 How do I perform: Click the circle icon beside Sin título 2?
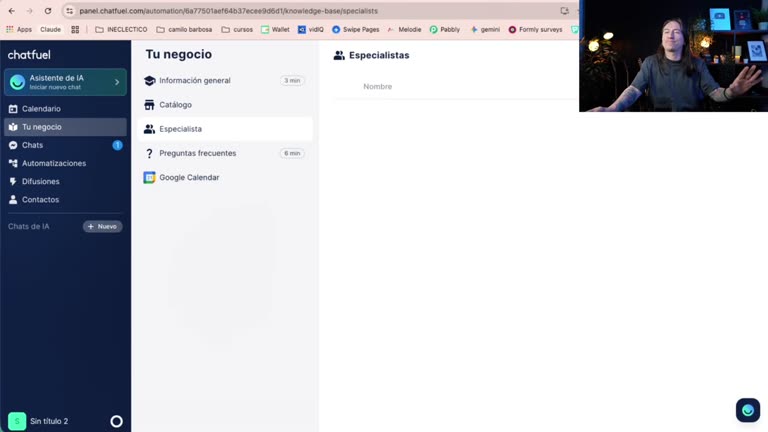(x=117, y=421)
